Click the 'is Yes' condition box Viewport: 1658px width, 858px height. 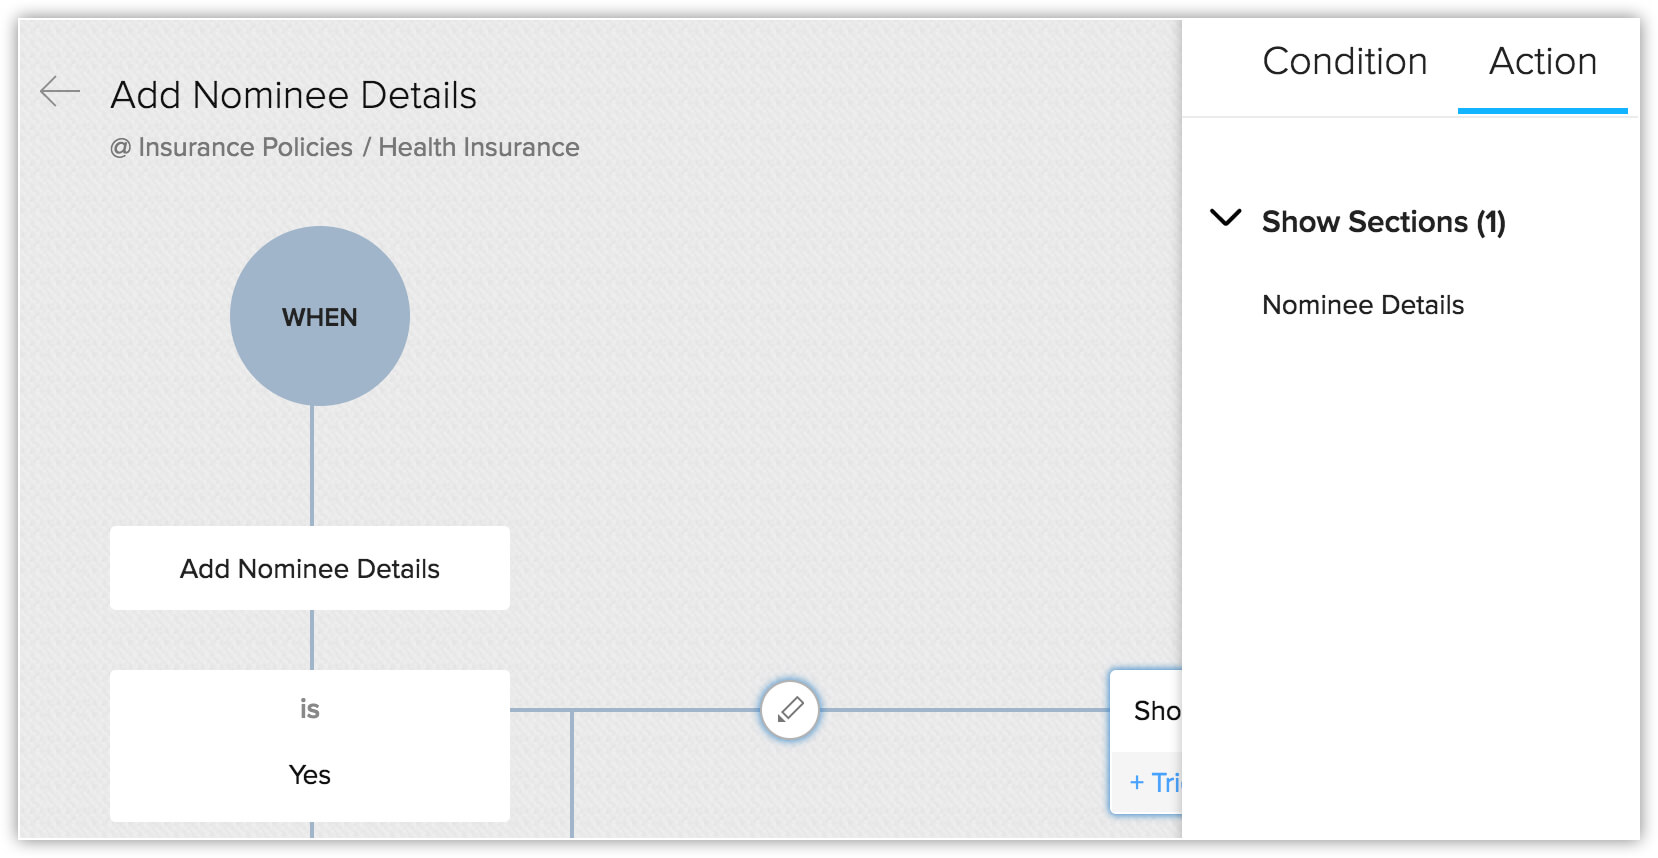point(310,746)
